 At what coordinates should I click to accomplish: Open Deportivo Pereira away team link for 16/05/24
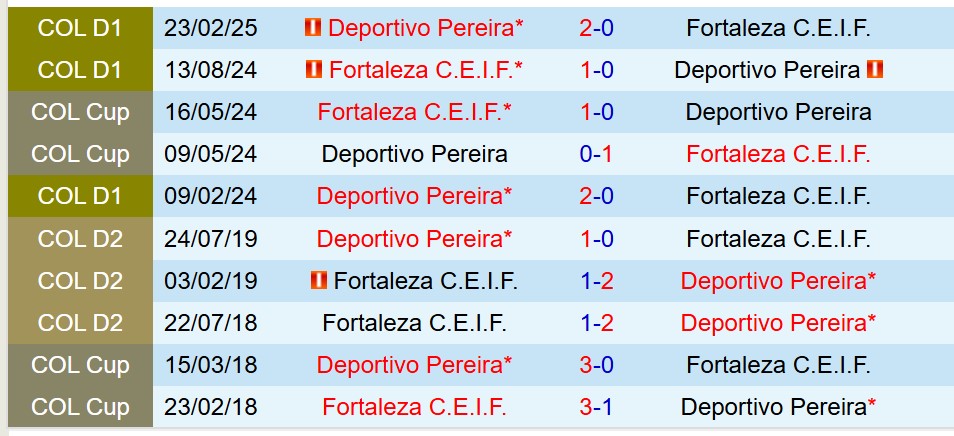[x=778, y=112]
